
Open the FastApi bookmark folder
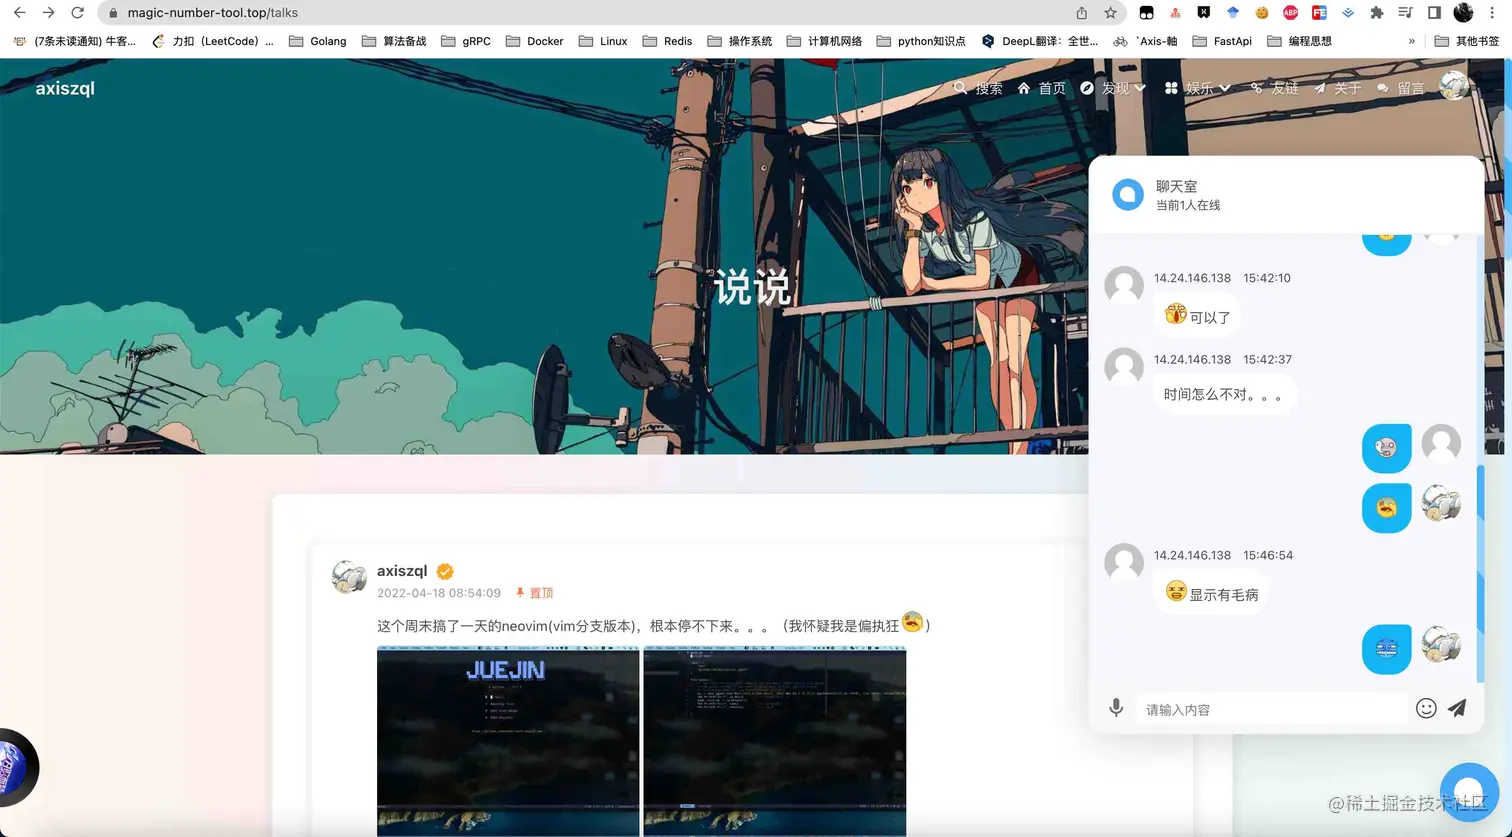[x=1222, y=41]
